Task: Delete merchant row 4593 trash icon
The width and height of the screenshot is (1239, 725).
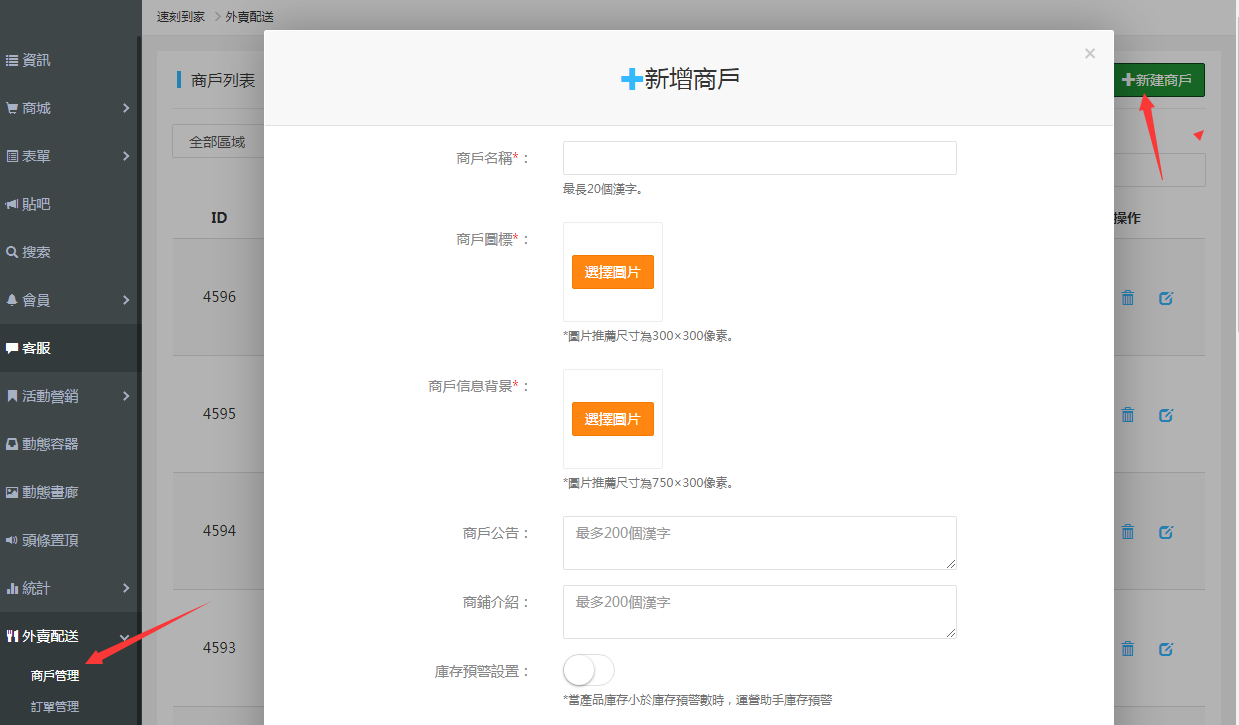Action: 1128,648
